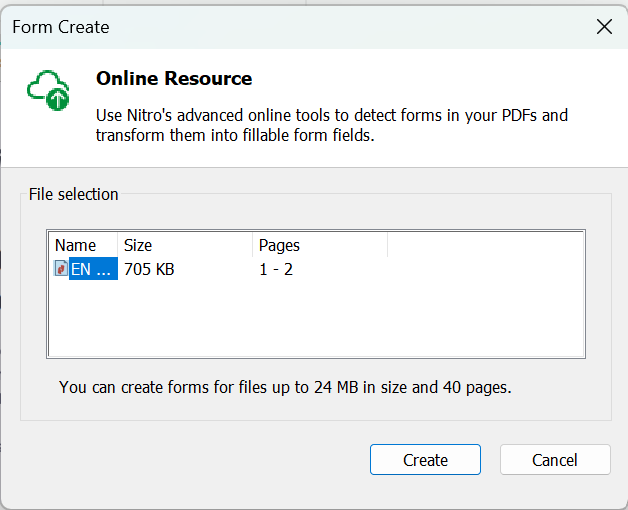Image resolution: width=628 pixels, height=510 pixels.
Task: Sort files by Name column header
Action: 83,245
